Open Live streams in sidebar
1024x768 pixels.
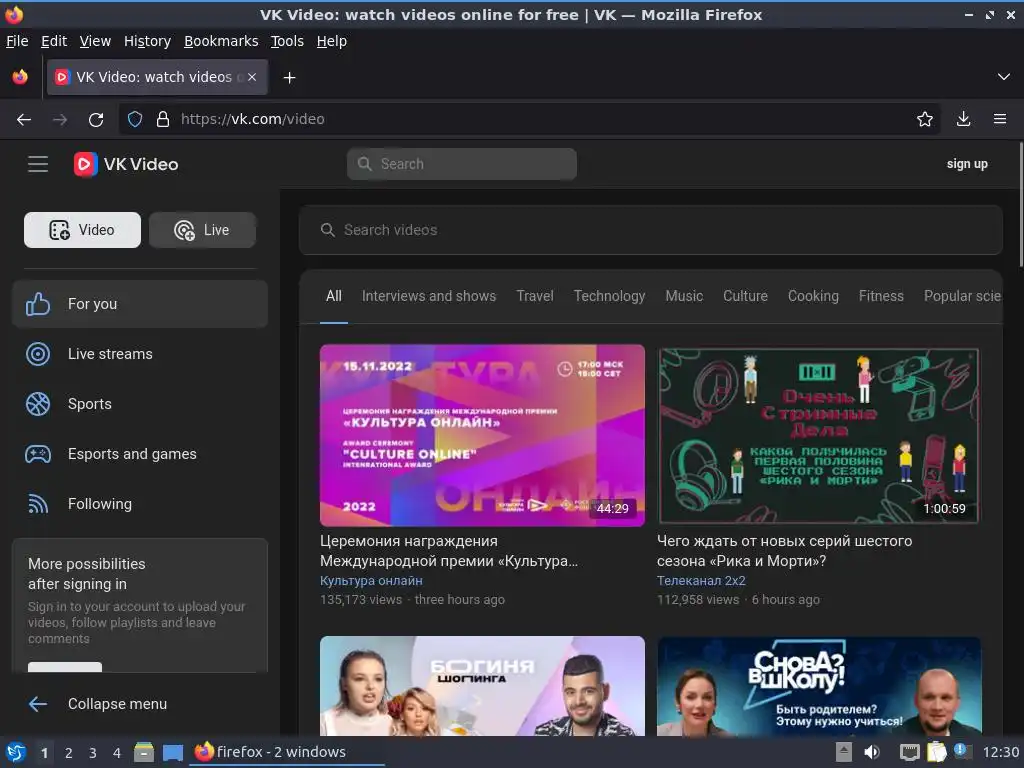(x=140, y=354)
